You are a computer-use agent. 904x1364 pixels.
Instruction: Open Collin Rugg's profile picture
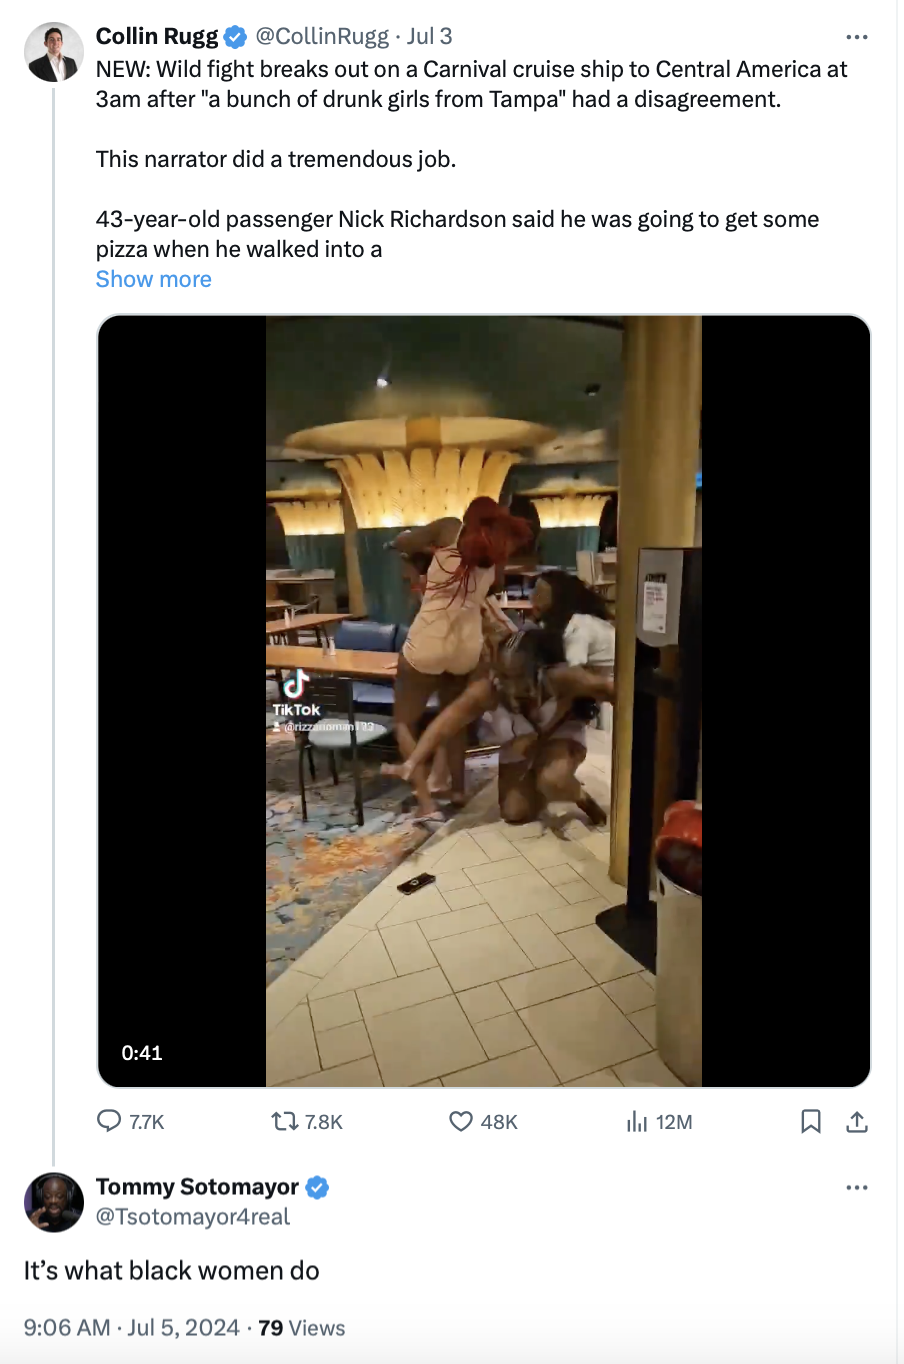54,52
